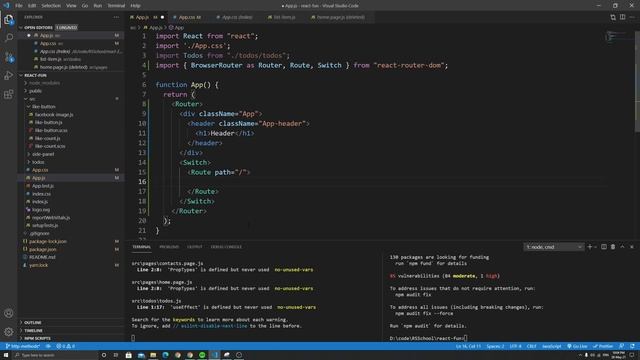The width and height of the screenshot is (640, 360).
Task: Open the View menu
Action: click(x=71, y=6)
